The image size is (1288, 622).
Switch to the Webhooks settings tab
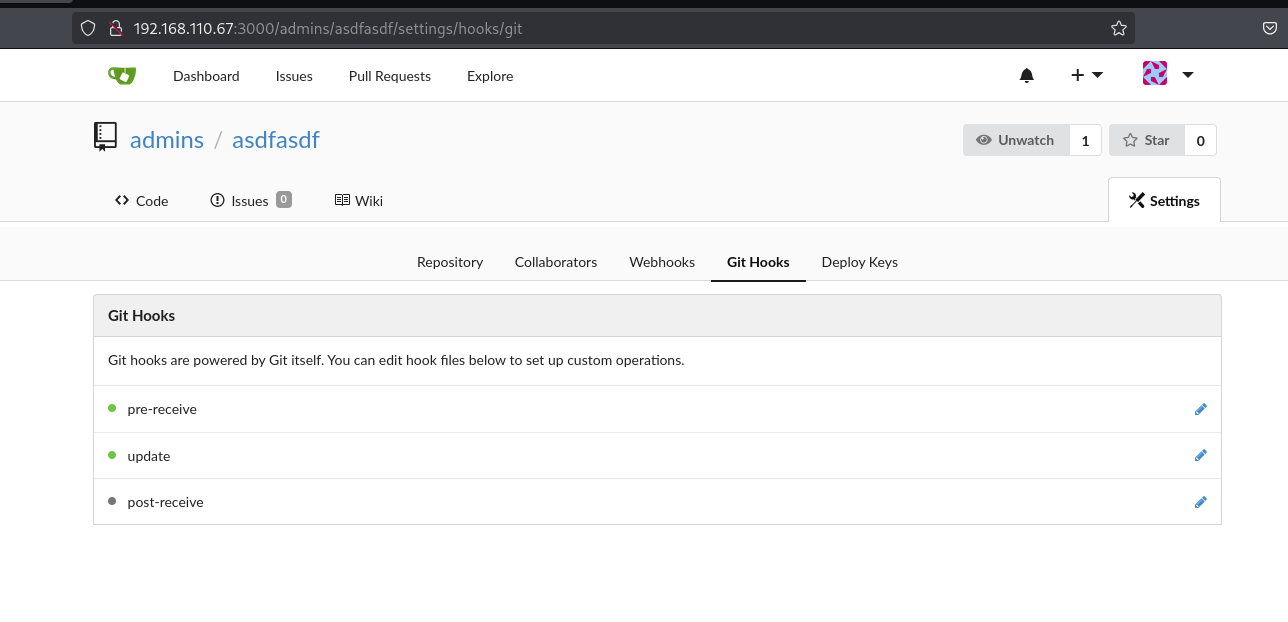(661, 262)
